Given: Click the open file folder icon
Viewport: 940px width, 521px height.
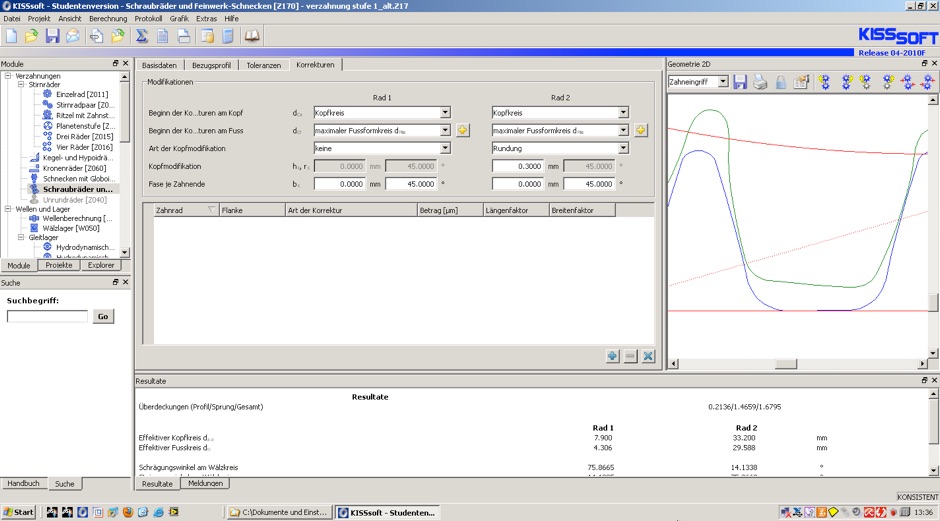Looking at the screenshot, I should pos(31,36).
